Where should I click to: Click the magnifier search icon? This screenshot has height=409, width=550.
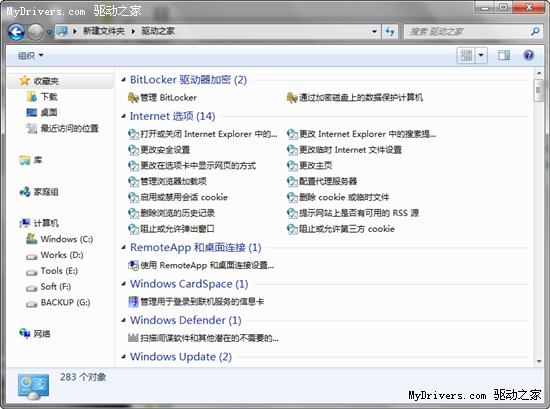[535, 32]
